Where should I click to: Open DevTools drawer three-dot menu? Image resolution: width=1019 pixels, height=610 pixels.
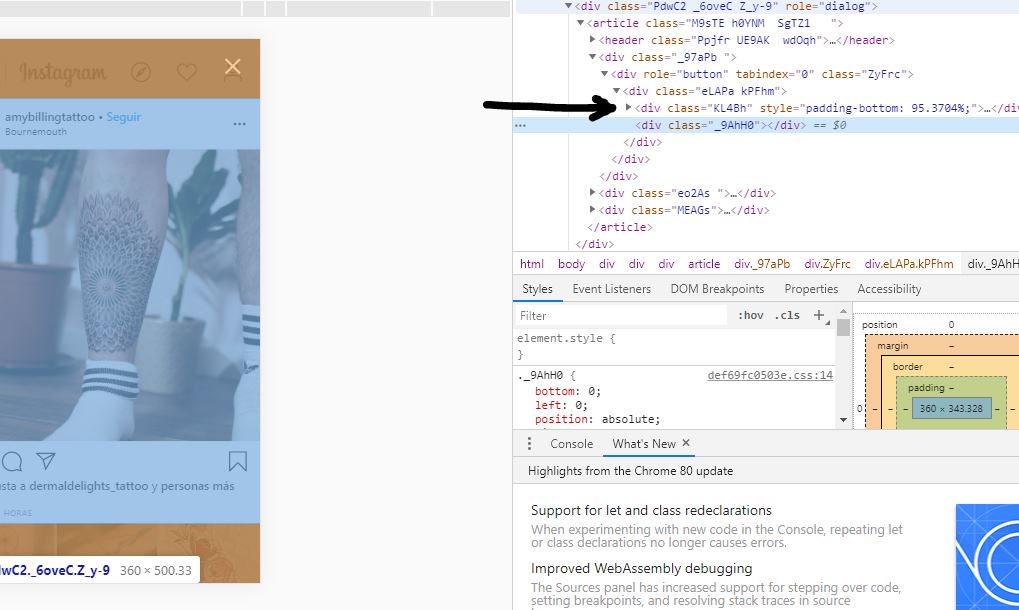pyautogui.click(x=530, y=444)
